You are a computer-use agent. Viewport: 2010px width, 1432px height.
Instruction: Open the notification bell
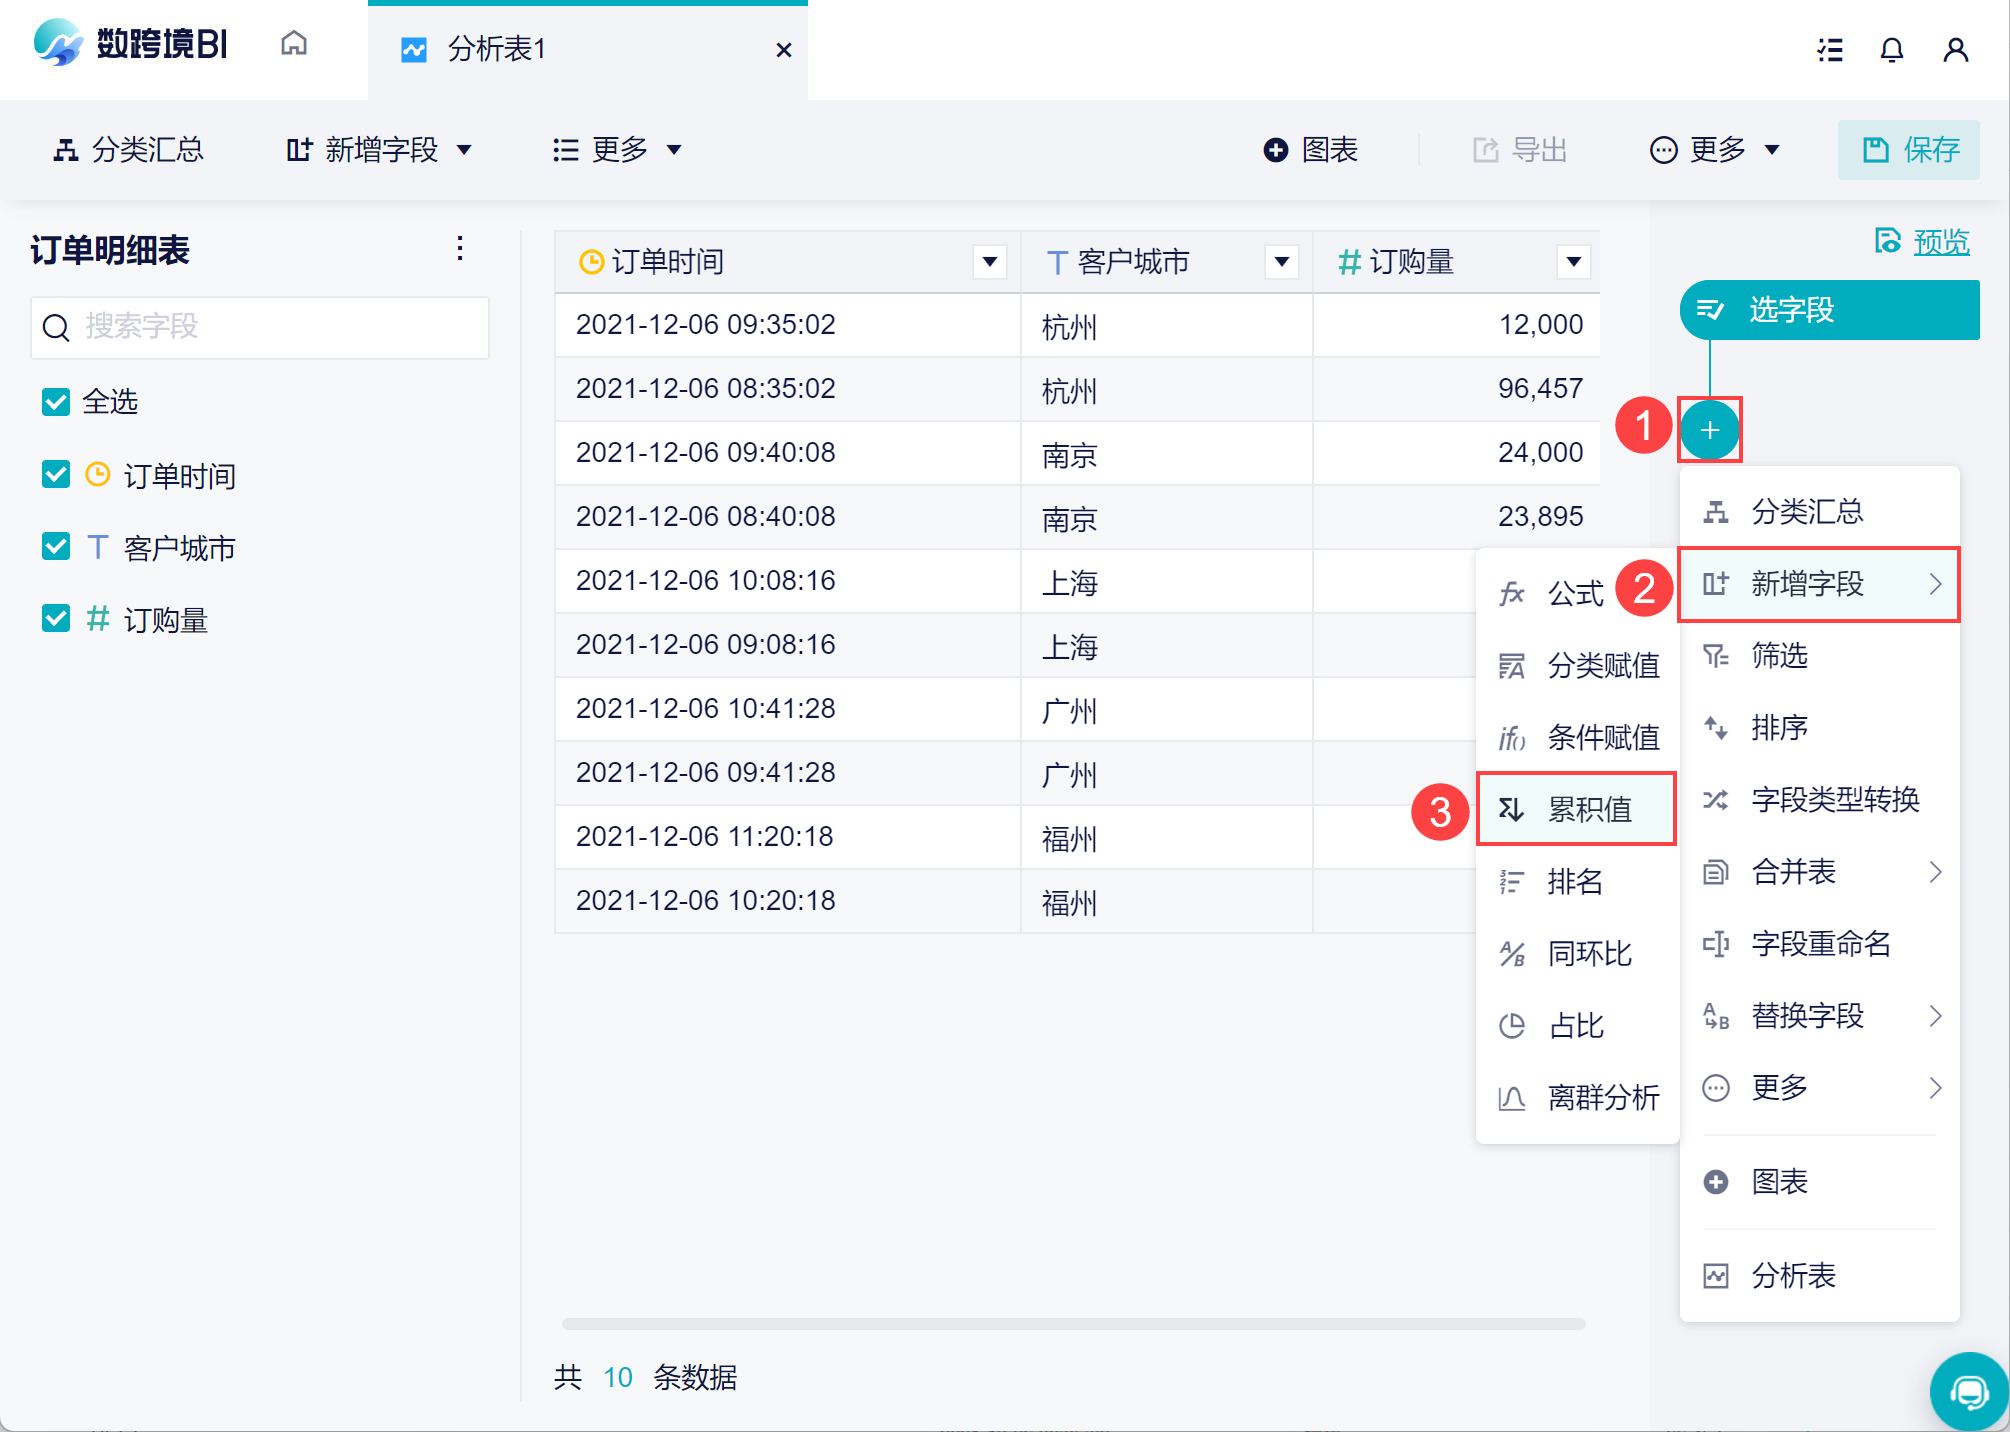click(1891, 49)
